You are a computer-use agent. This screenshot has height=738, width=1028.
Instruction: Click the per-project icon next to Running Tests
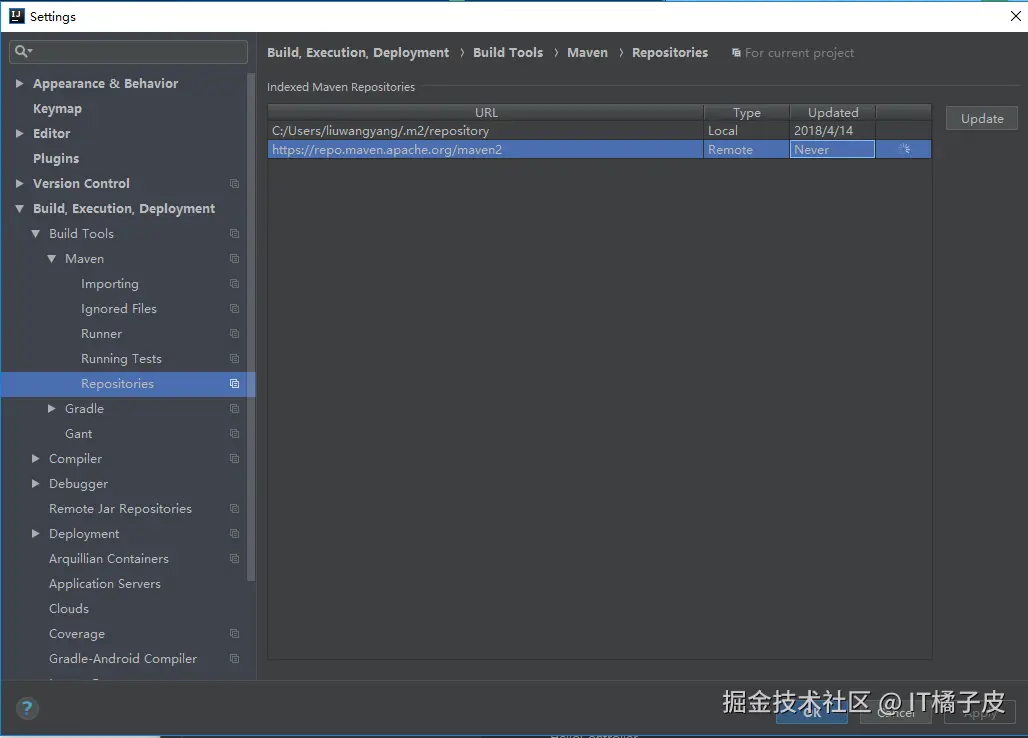[x=235, y=359]
